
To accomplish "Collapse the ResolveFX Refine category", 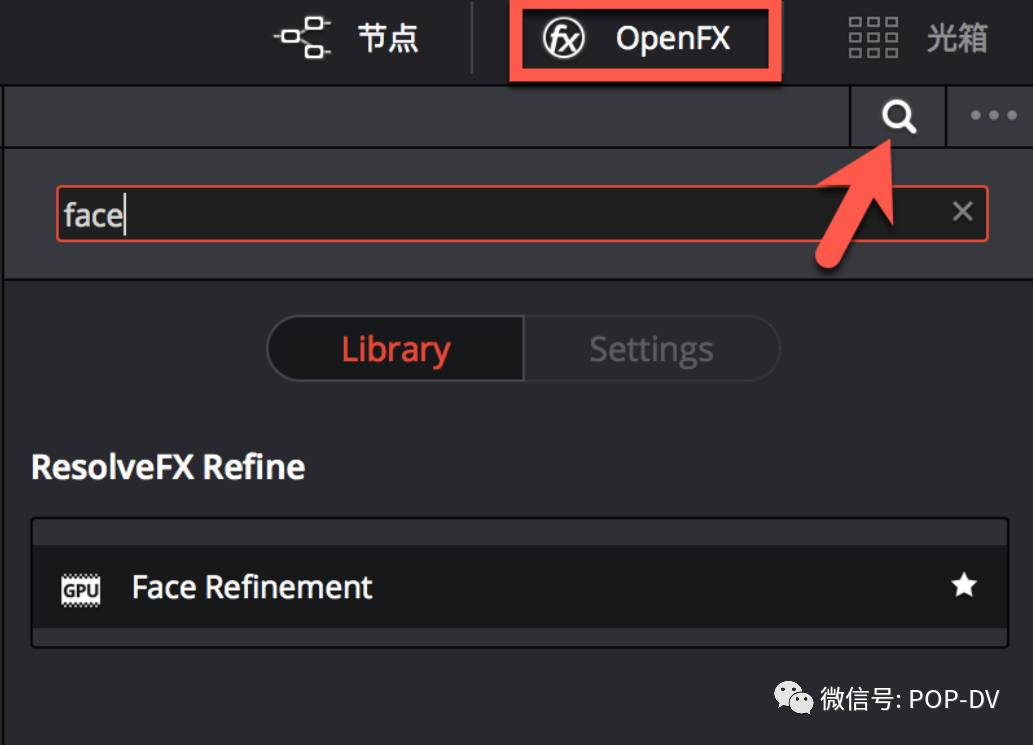I will tap(168, 467).
